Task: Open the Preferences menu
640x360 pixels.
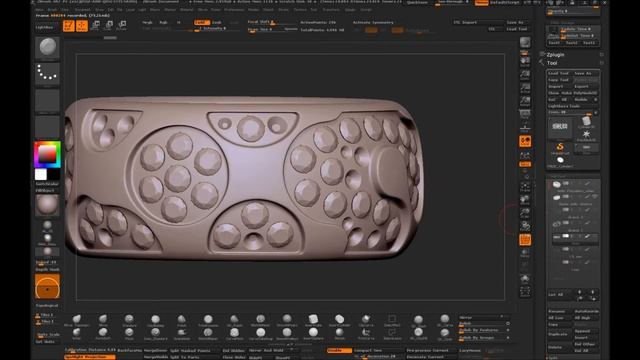Action: [x=234, y=9]
